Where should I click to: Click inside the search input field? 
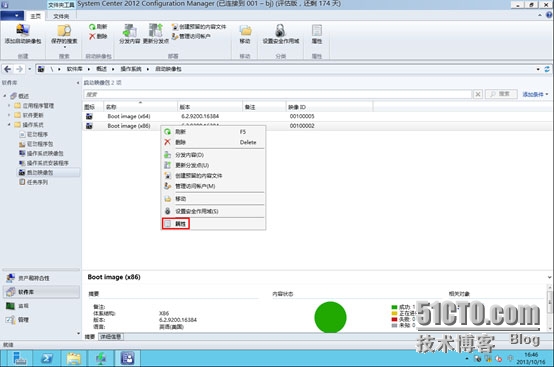pyautogui.click(x=278, y=94)
